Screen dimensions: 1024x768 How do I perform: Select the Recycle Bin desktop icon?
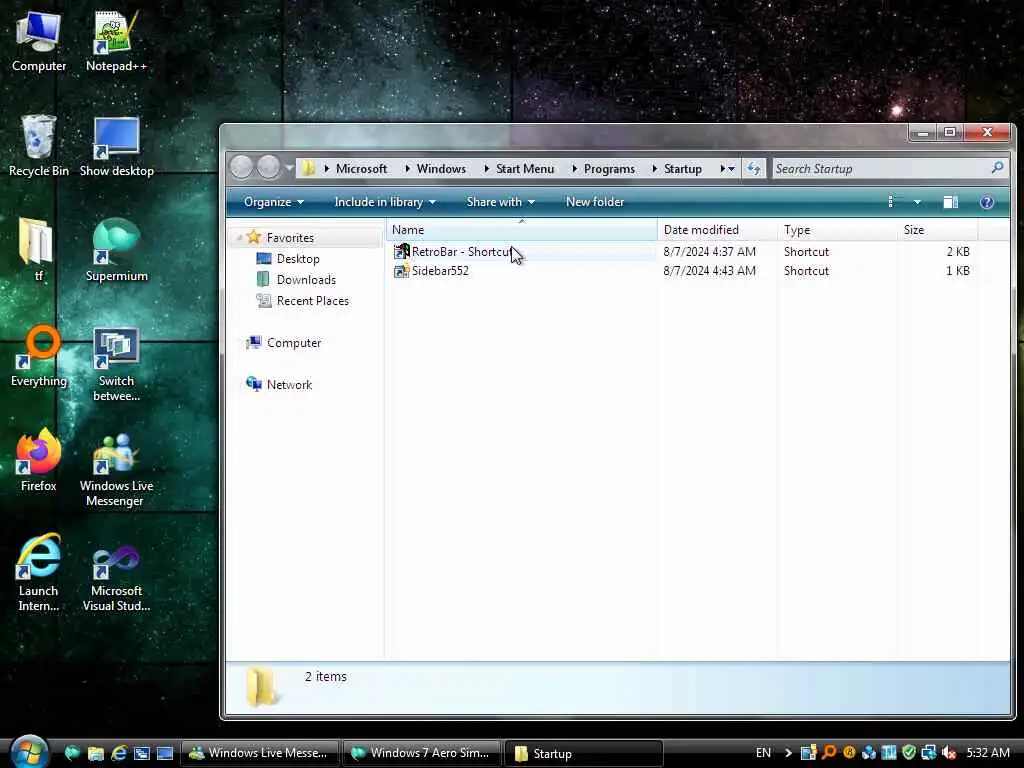(39, 145)
